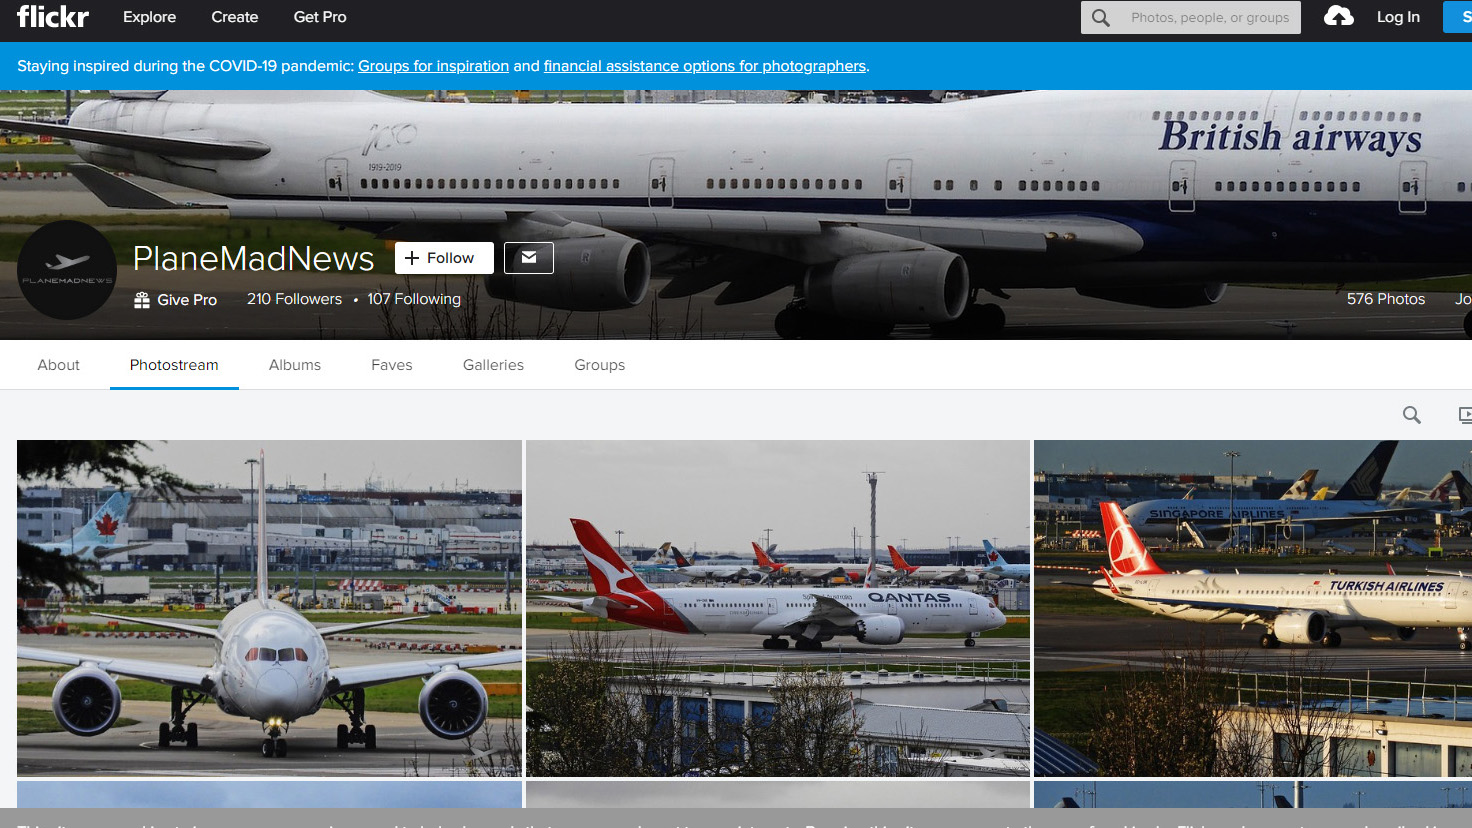Search photostream with magnifier icon
1472x828 pixels.
click(x=1411, y=415)
